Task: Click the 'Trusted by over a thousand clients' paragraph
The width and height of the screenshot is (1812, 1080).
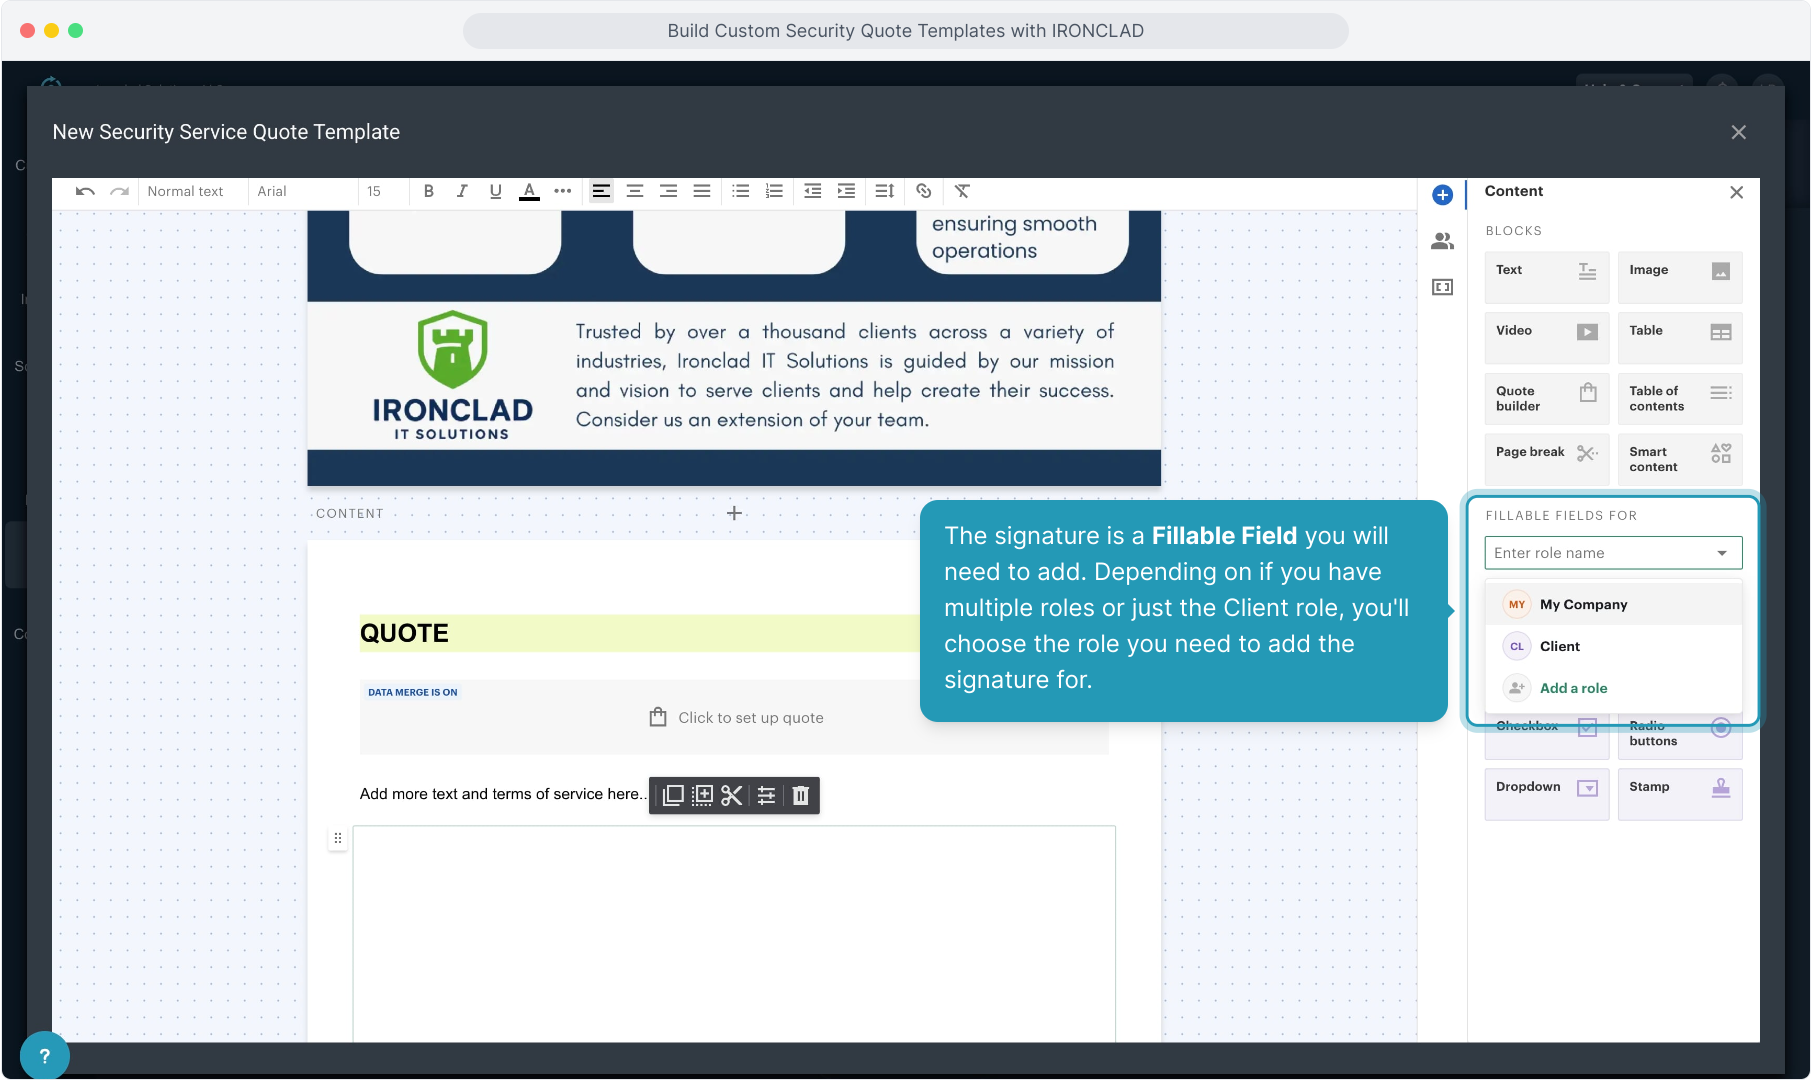Action: (844, 376)
